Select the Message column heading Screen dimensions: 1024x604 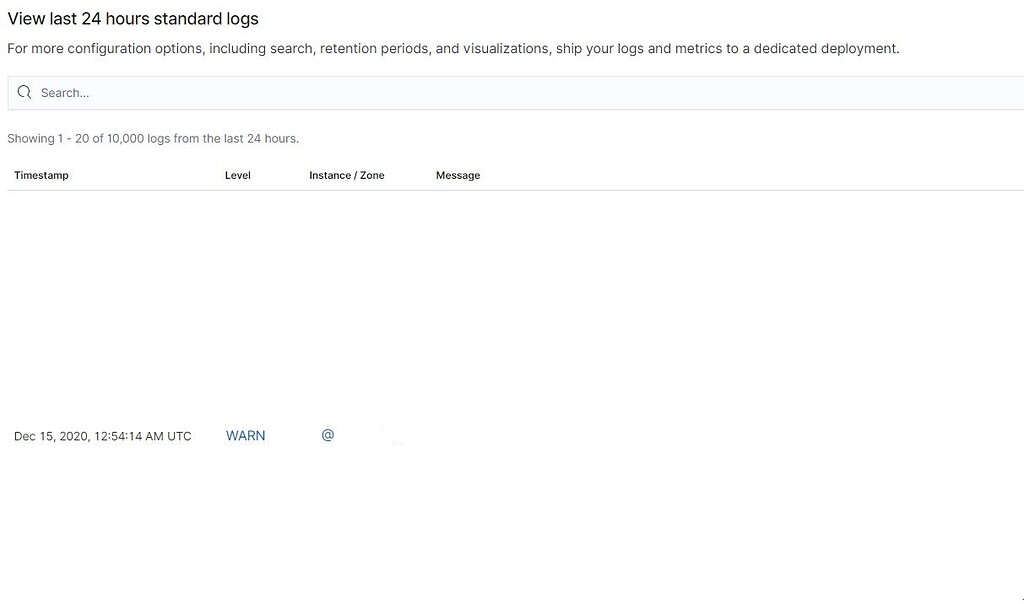pos(458,175)
